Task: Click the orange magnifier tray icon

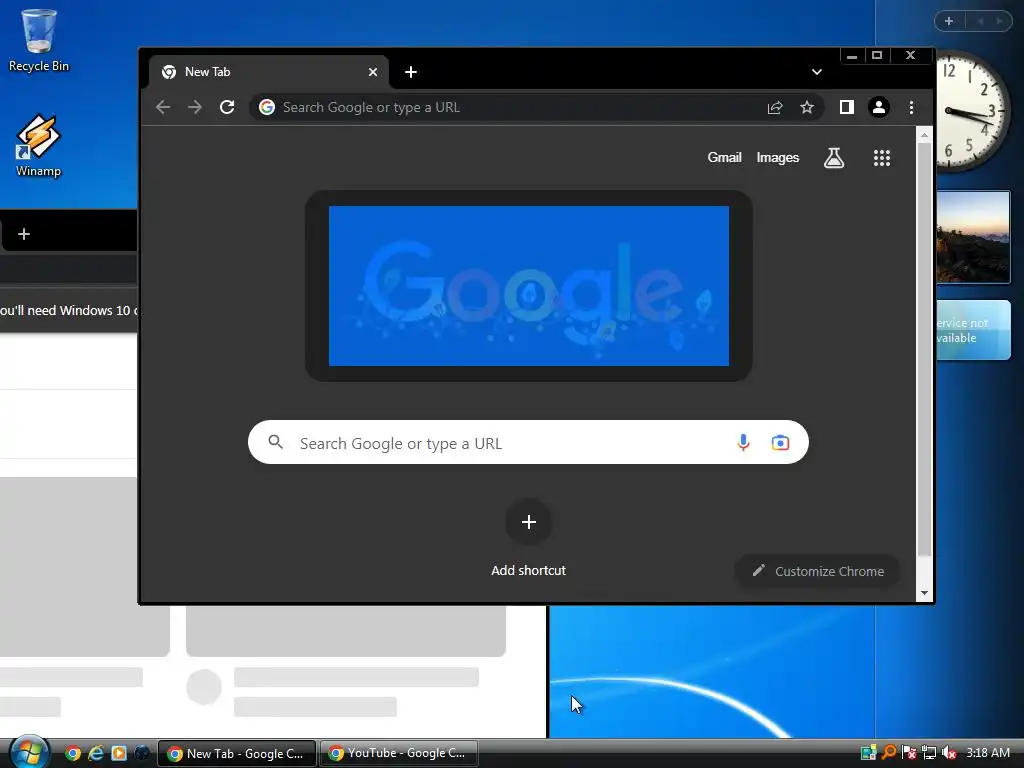Action: point(889,752)
